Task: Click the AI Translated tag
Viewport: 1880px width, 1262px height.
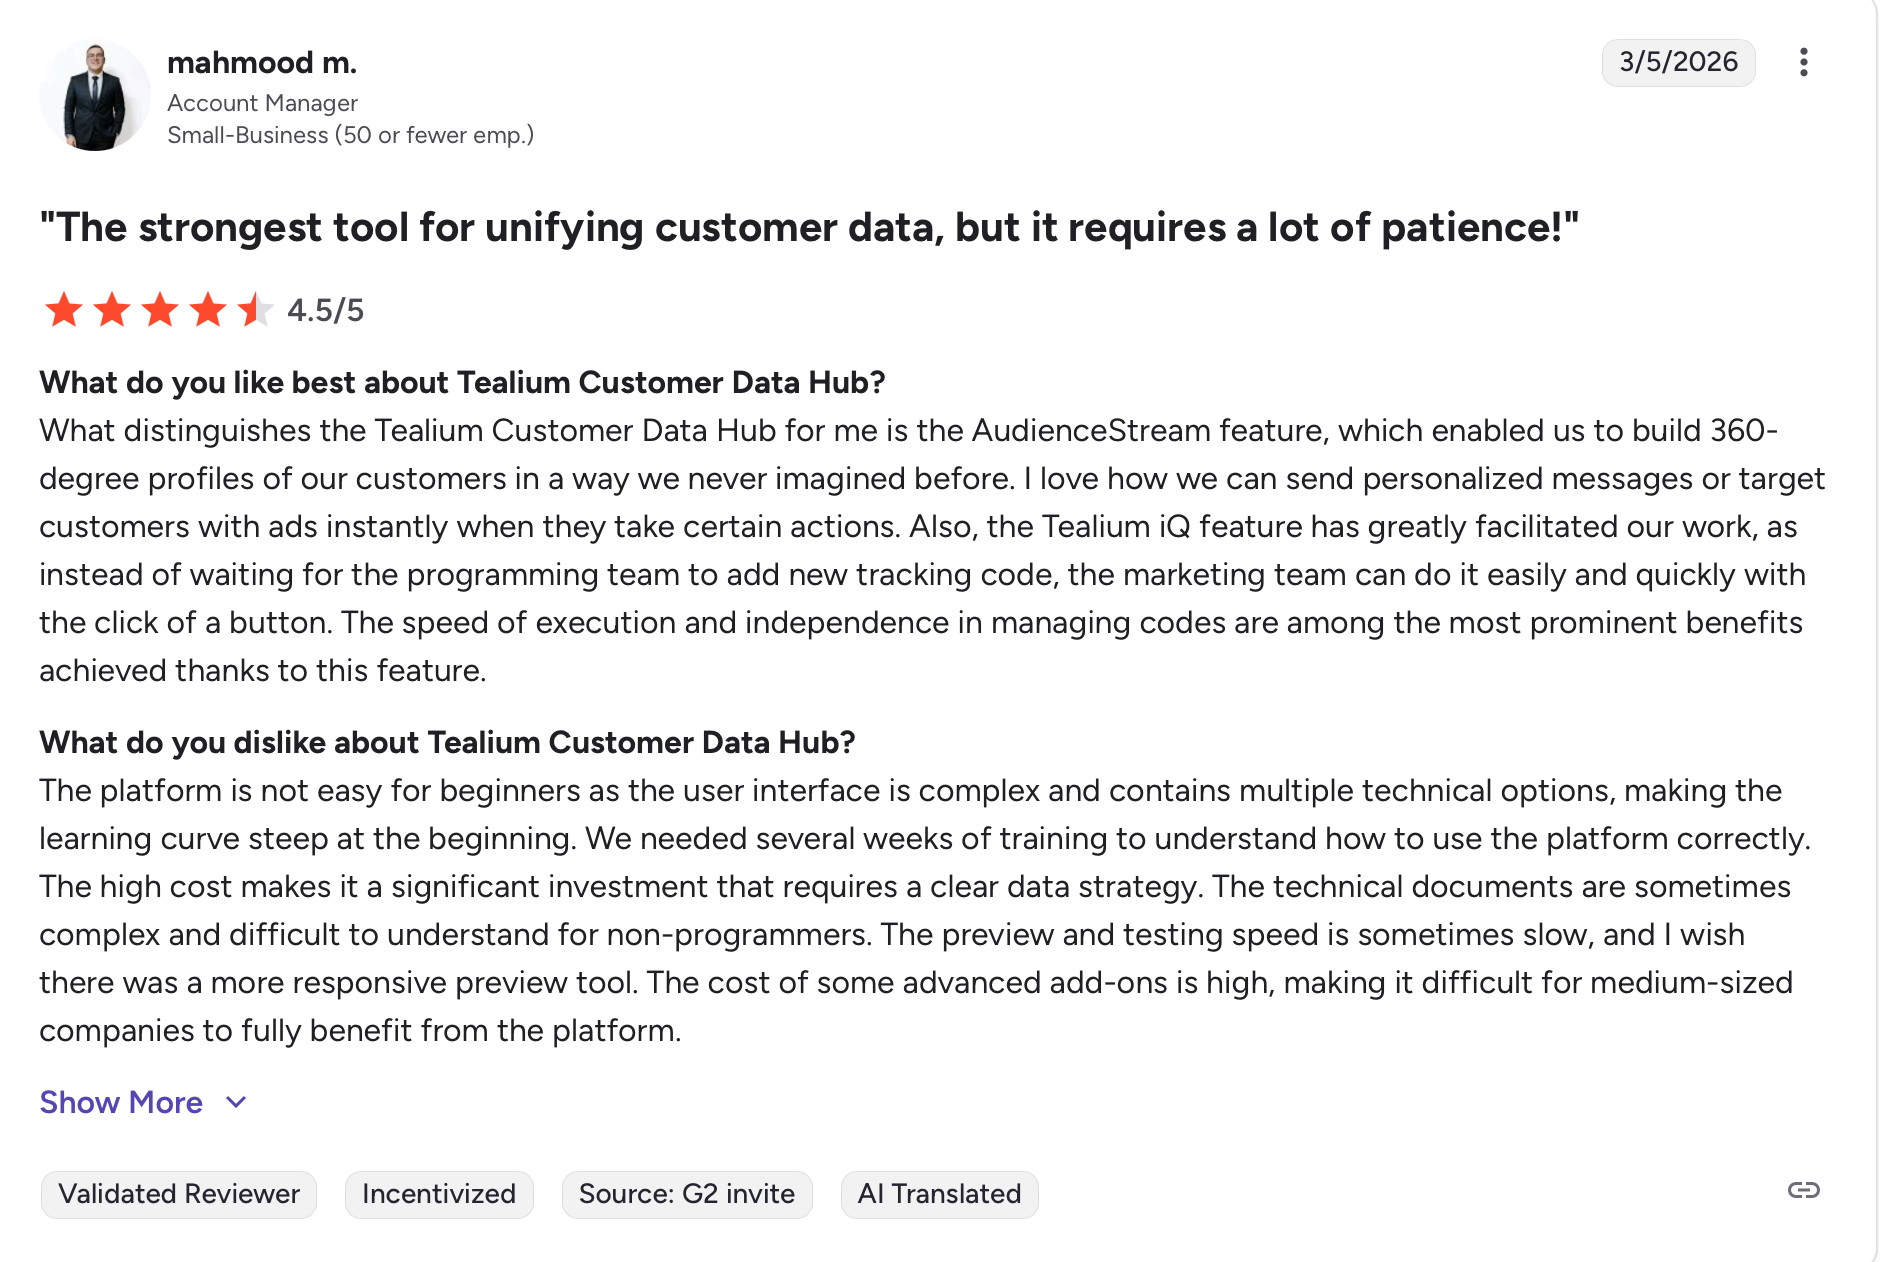Action: click(x=939, y=1194)
